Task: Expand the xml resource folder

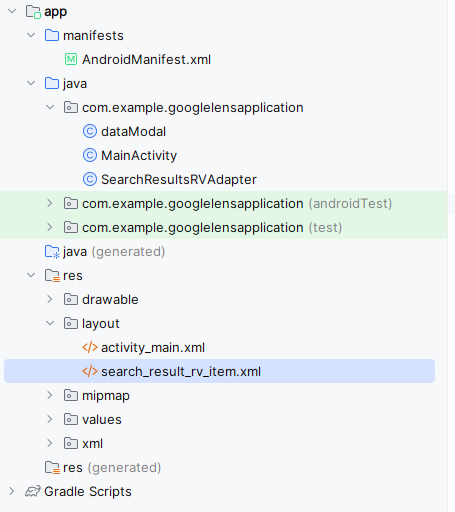Action: pos(50,443)
